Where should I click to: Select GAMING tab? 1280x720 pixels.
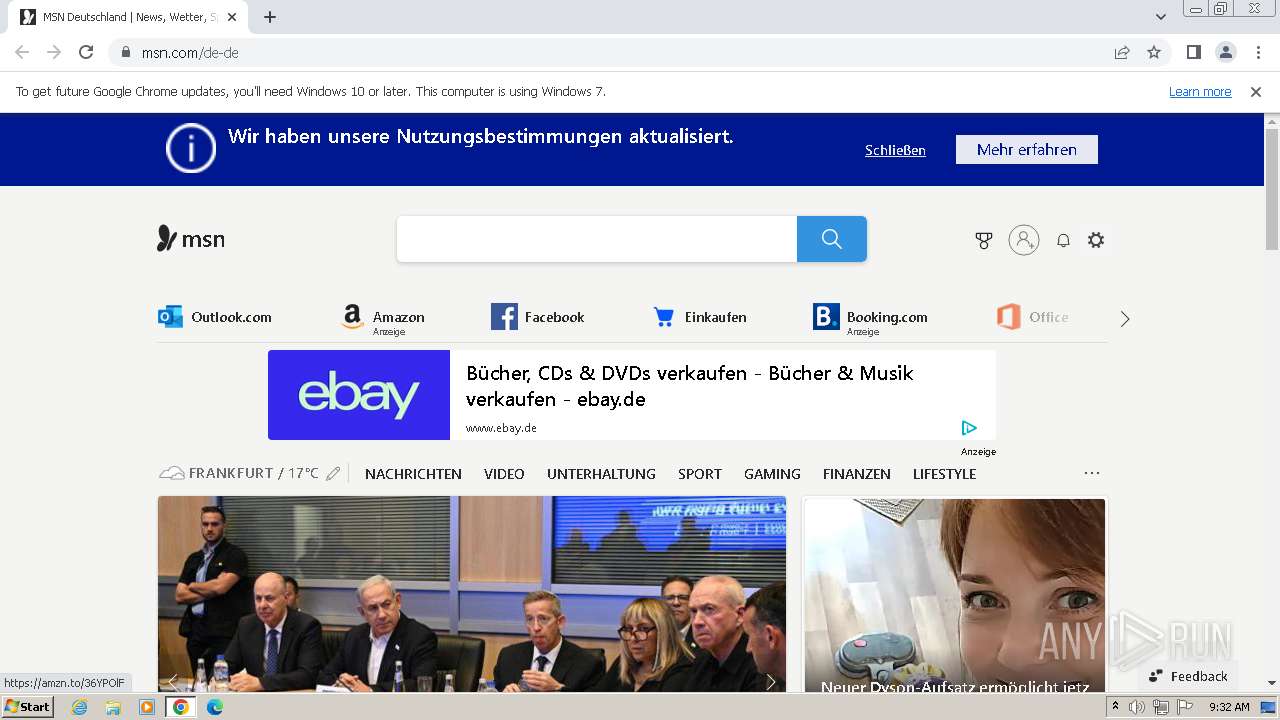click(x=772, y=474)
